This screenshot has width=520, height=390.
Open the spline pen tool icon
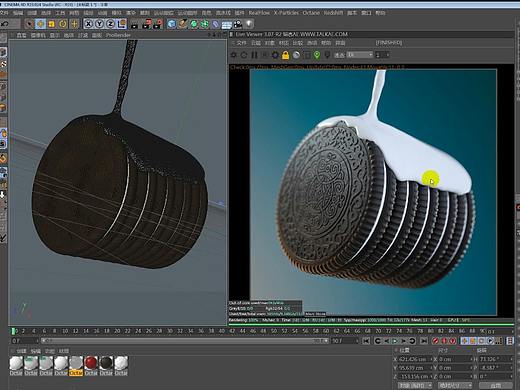(x=183, y=24)
